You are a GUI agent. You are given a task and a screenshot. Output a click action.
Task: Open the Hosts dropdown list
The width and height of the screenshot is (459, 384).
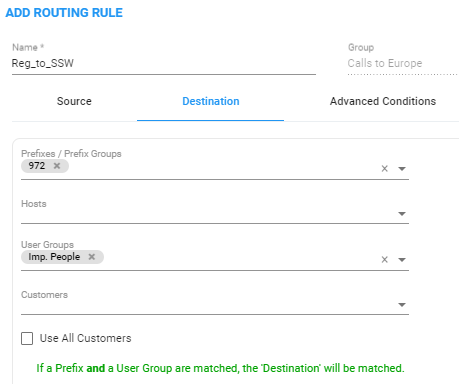click(x=402, y=214)
